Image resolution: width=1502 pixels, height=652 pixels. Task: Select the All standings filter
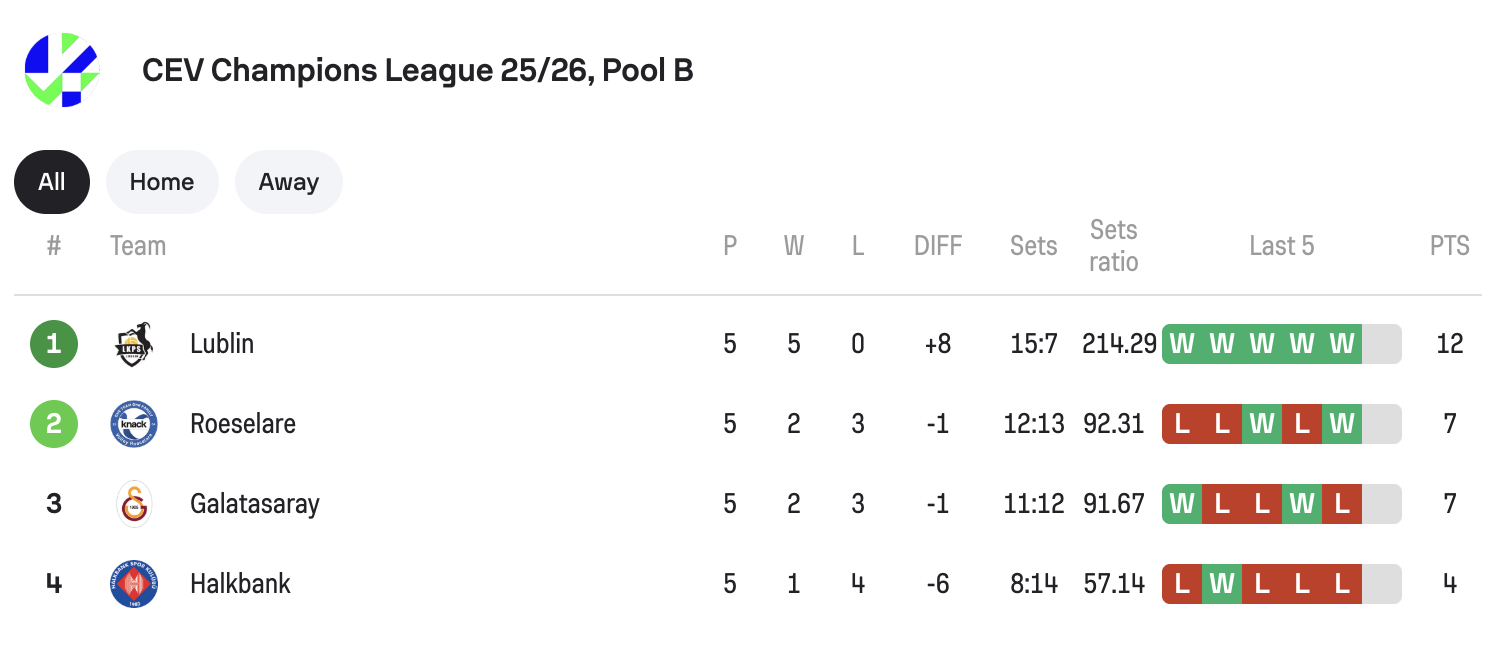pyautogui.click(x=52, y=182)
